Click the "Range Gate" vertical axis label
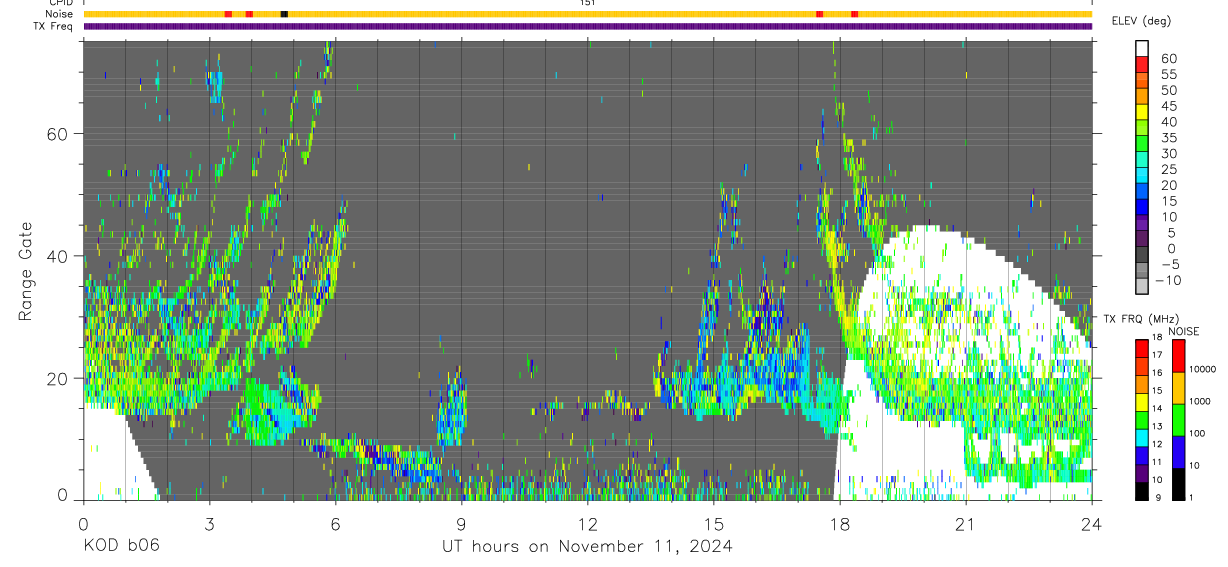1228x567 pixels. 24,271
